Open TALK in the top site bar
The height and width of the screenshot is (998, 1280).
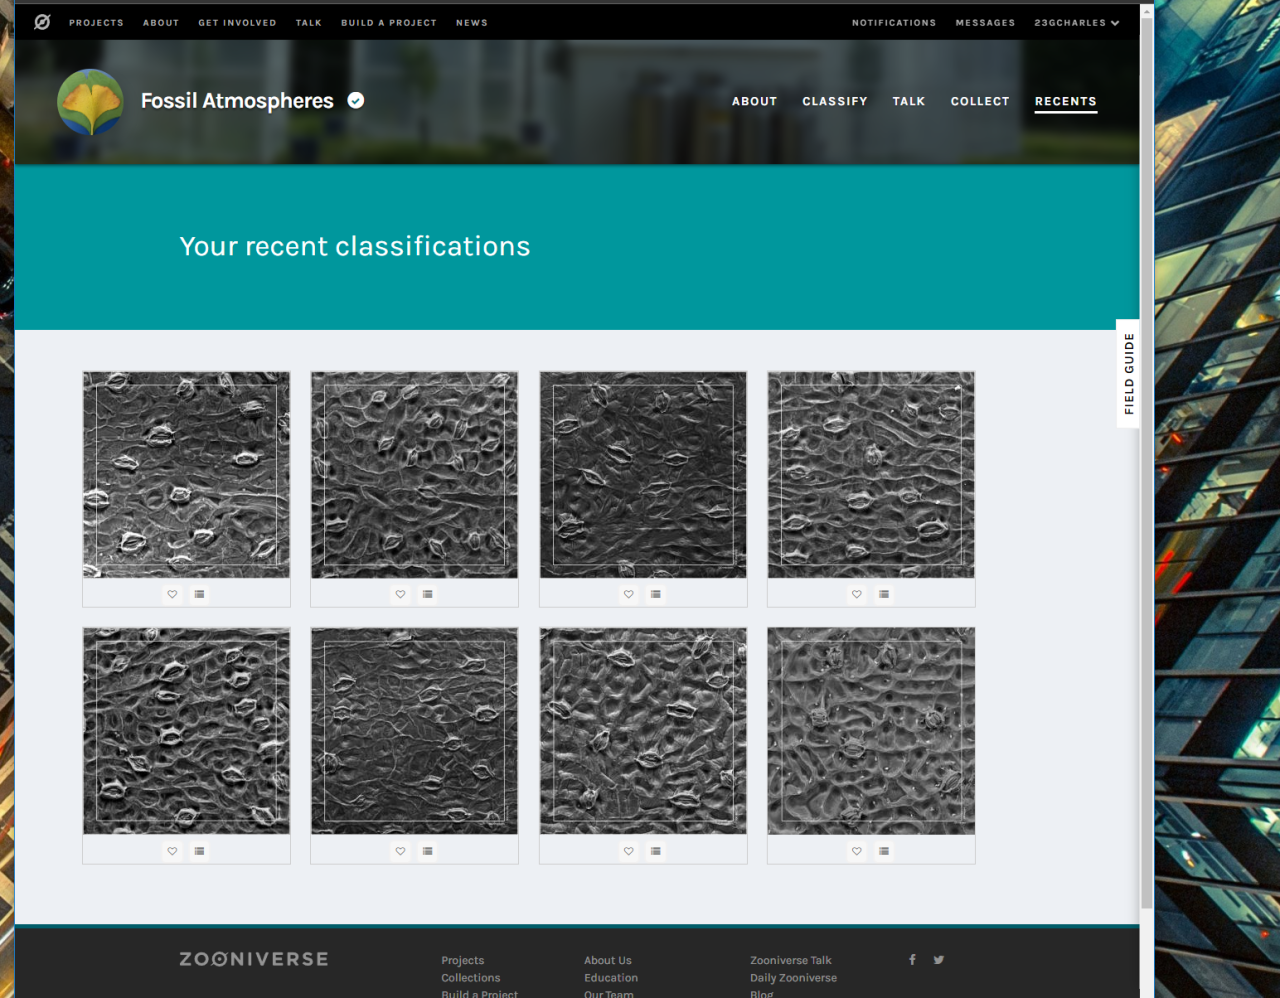[309, 22]
